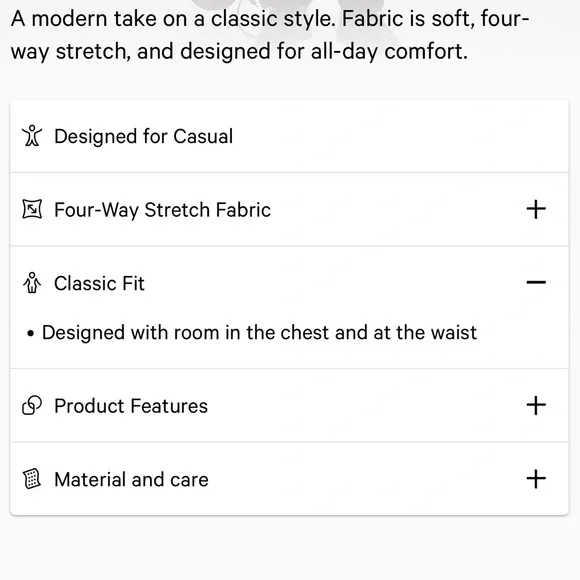
Task: Click the Designed for Casual label text
Action: 144,136
